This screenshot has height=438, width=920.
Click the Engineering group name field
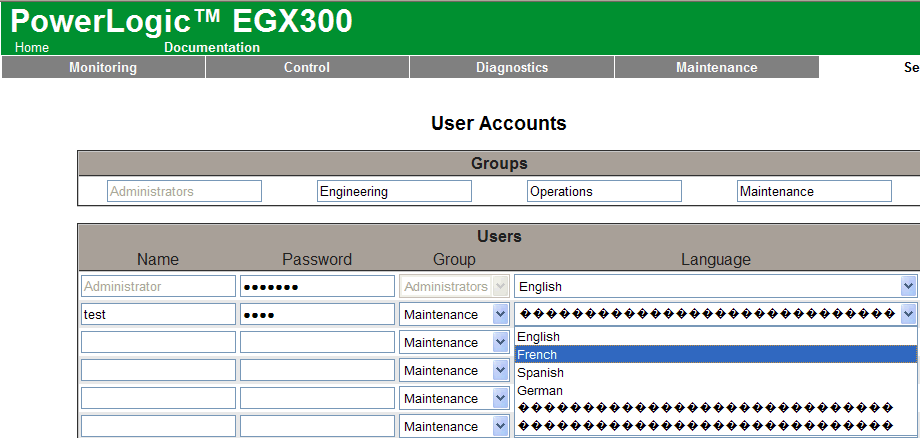(394, 191)
